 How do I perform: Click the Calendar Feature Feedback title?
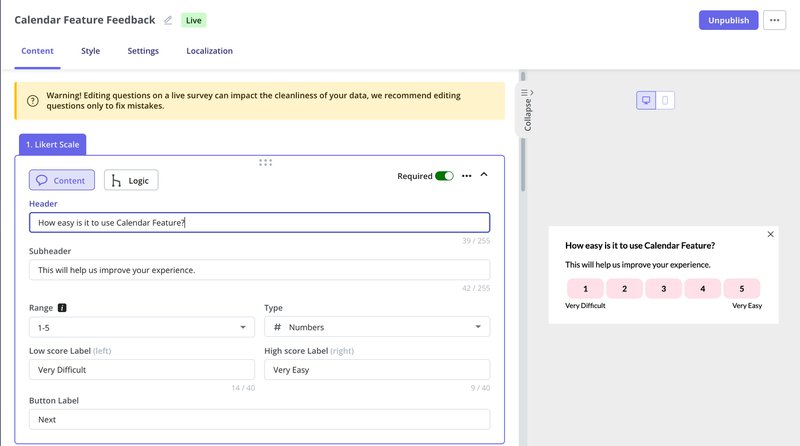tap(85, 20)
